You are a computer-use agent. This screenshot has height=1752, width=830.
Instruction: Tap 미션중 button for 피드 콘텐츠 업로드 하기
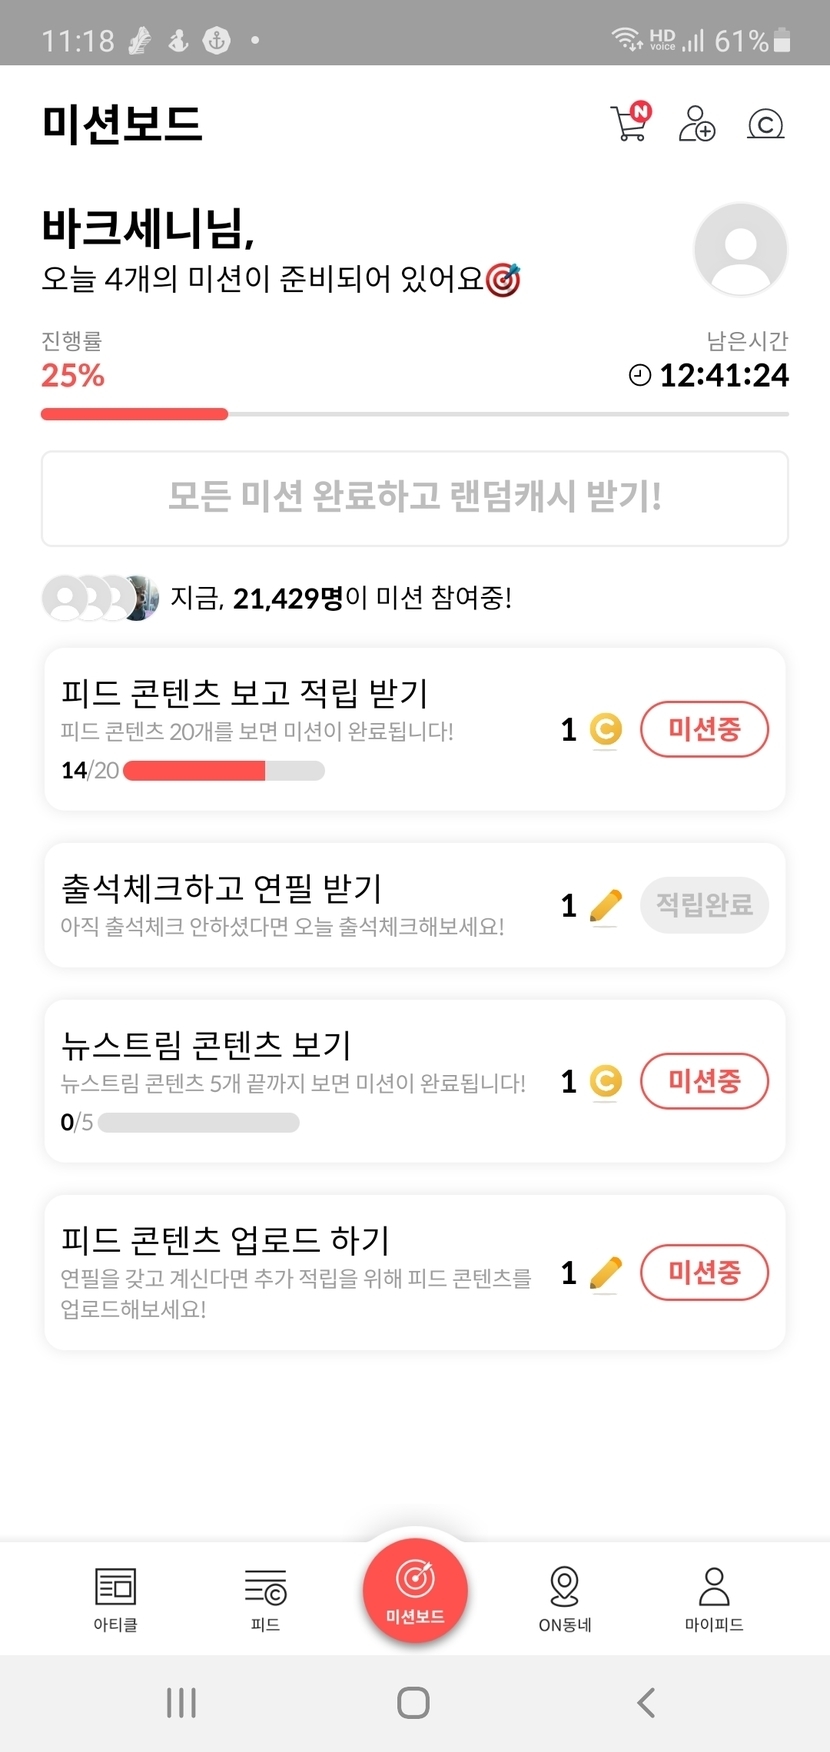[704, 1272]
